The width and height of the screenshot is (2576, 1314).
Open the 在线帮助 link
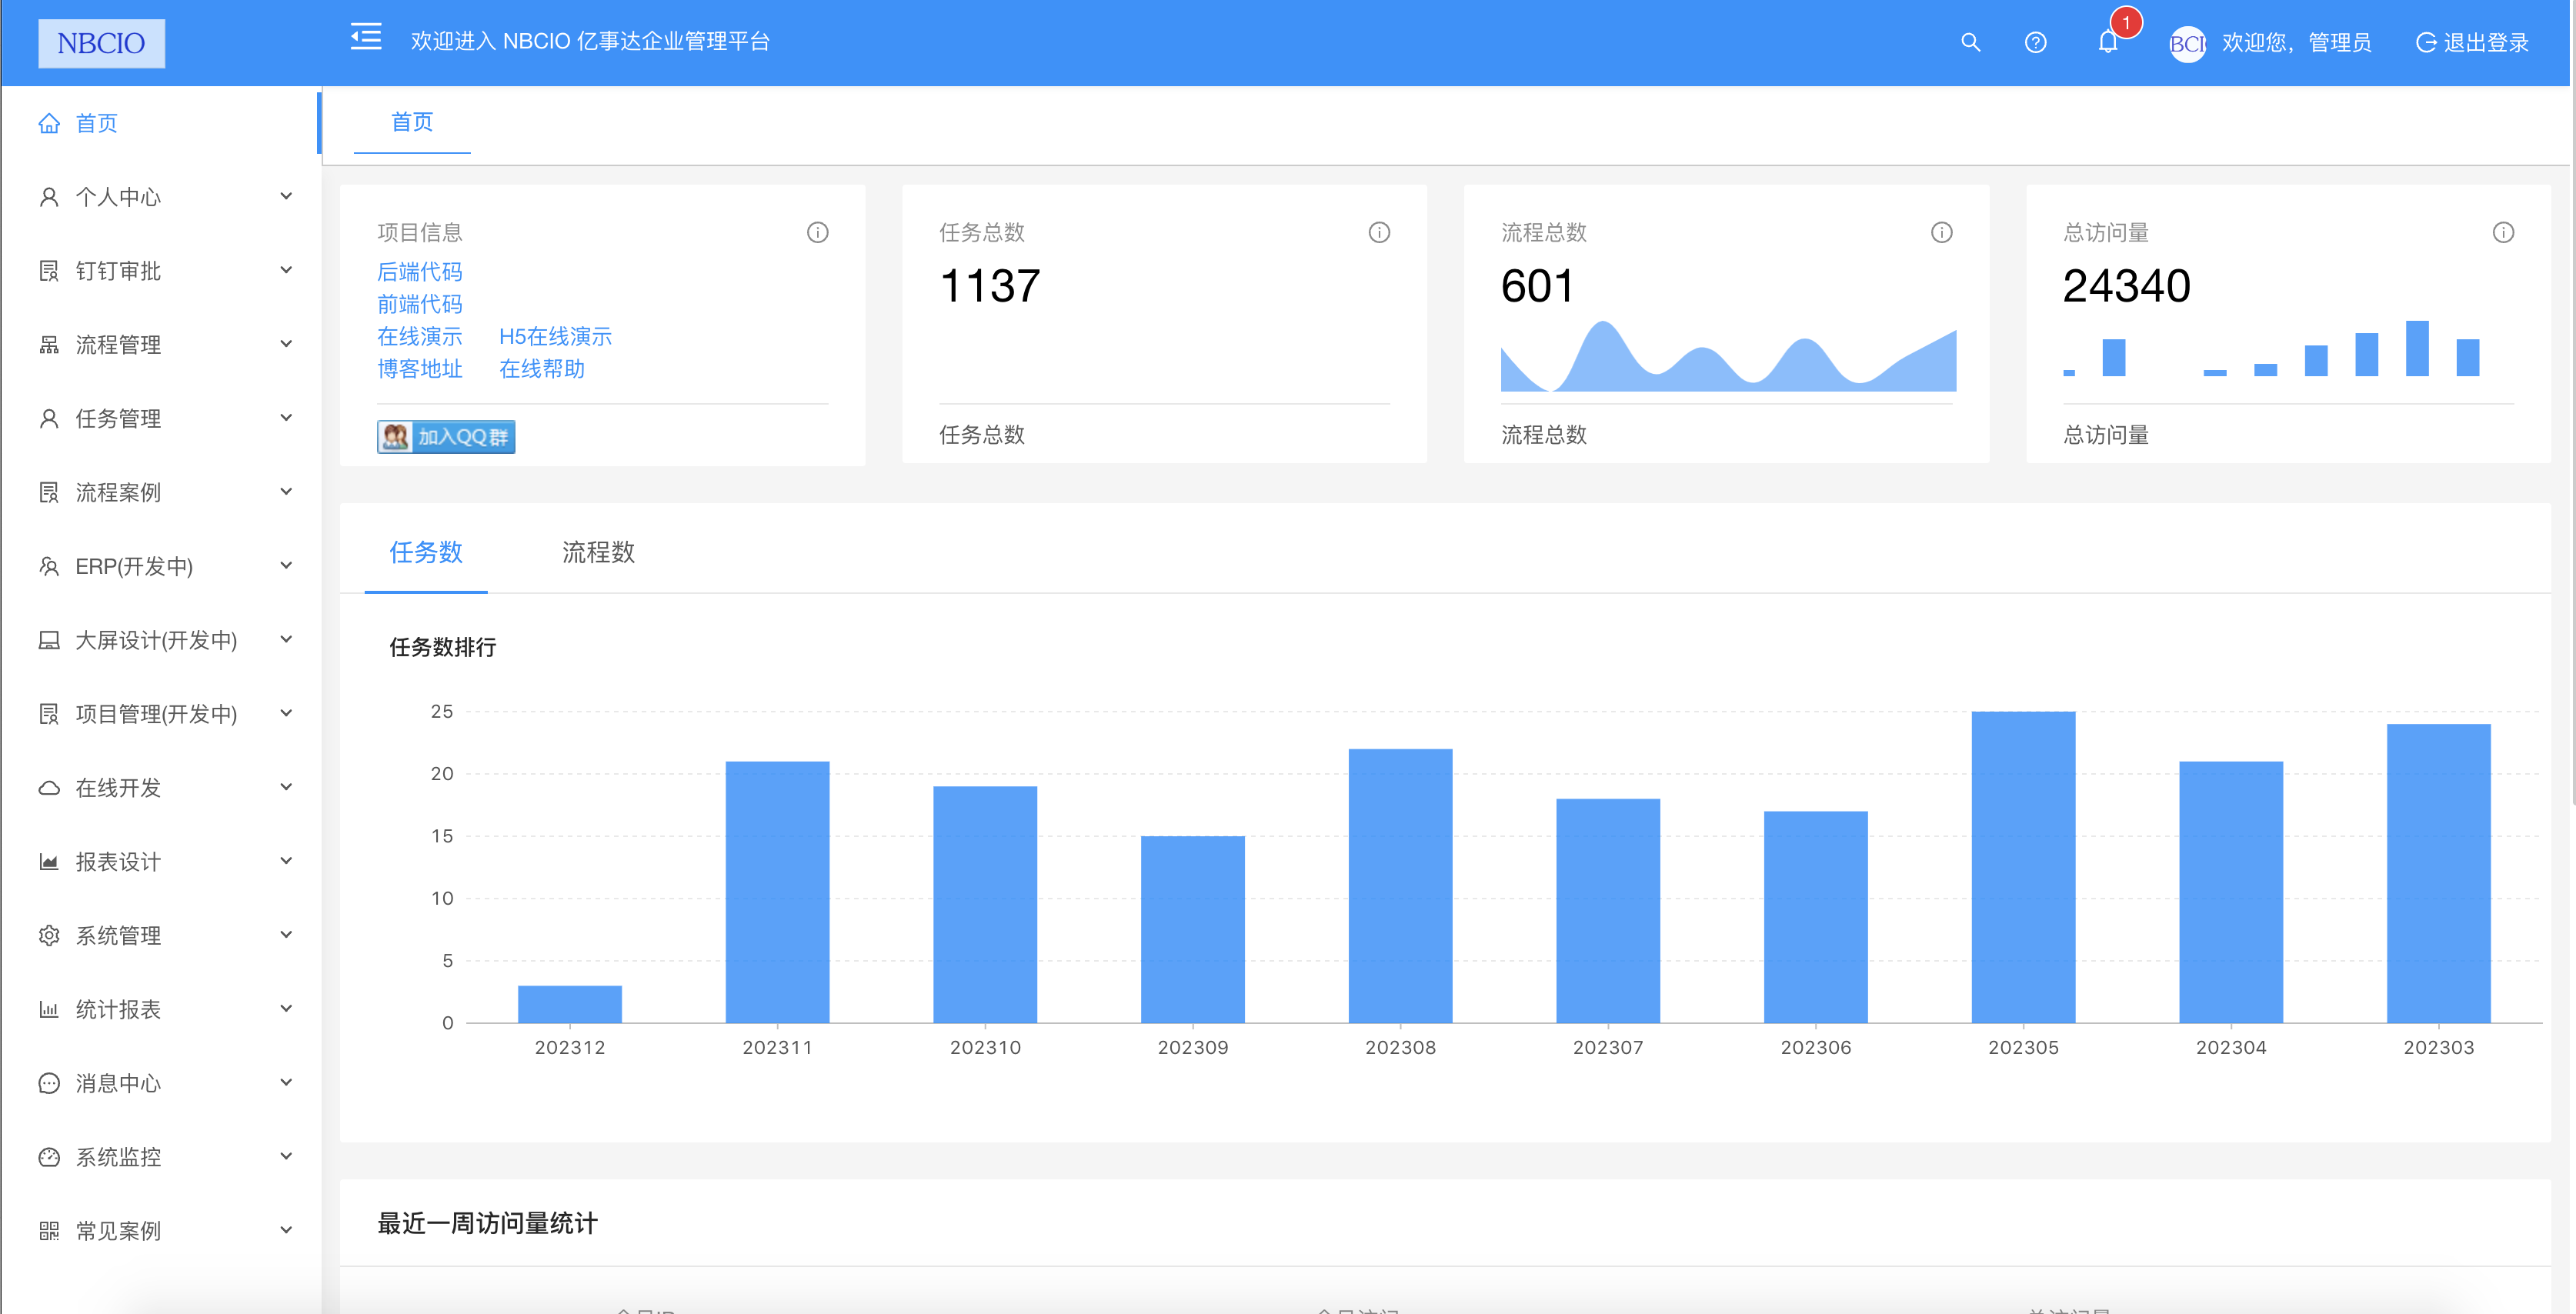coord(542,369)
